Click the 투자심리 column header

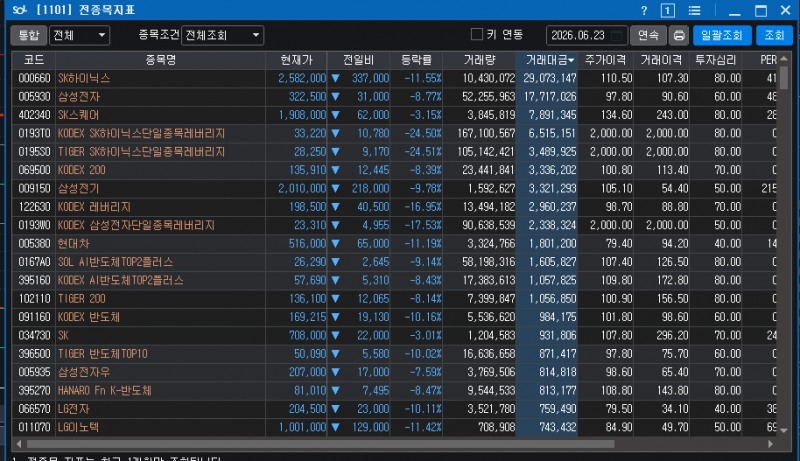point(716,60)
